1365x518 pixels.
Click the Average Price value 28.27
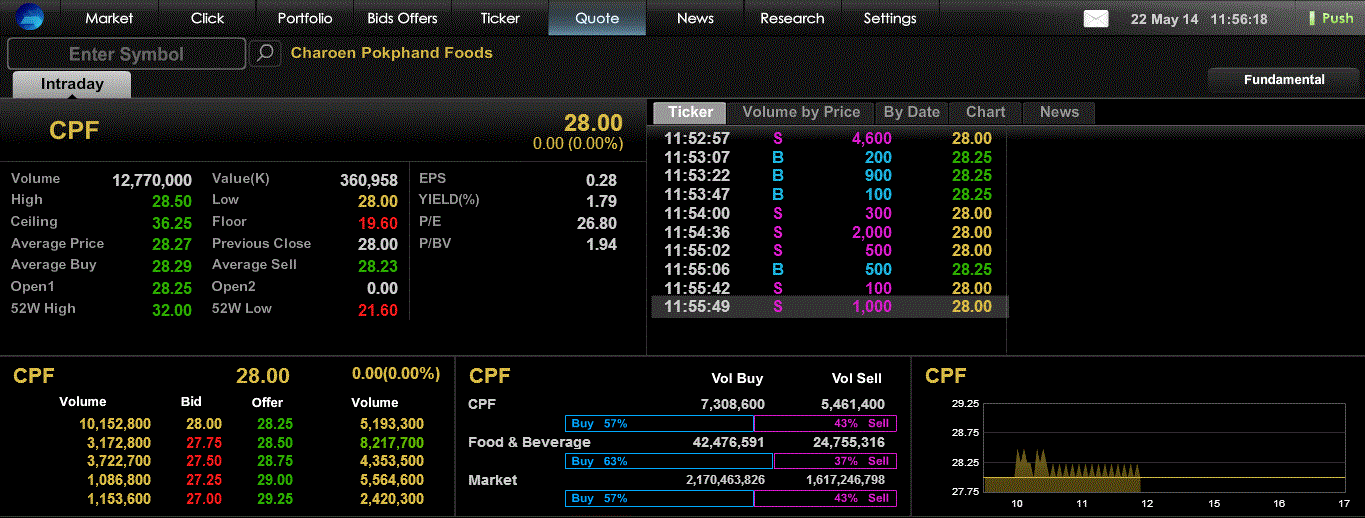click(x=172, y=245)
